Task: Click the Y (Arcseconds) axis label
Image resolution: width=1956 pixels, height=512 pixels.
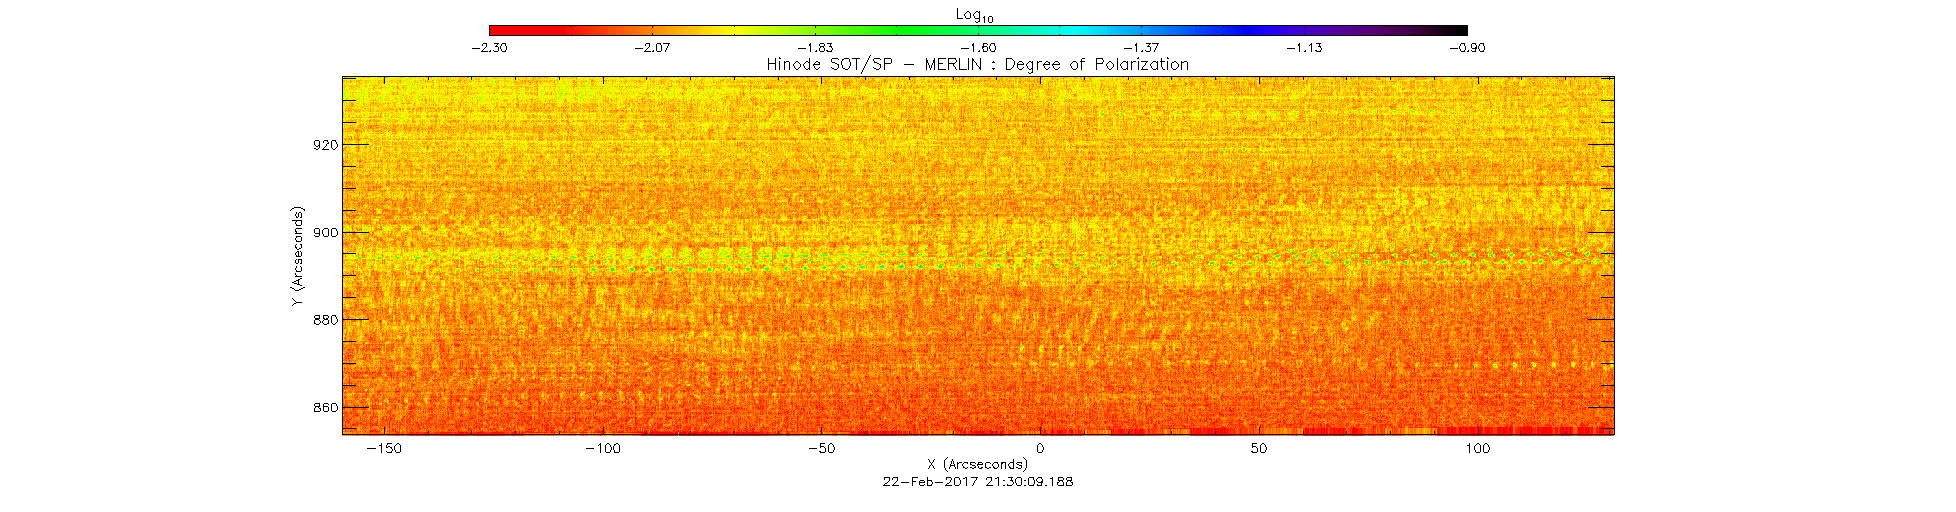Action: pos(297,256)
